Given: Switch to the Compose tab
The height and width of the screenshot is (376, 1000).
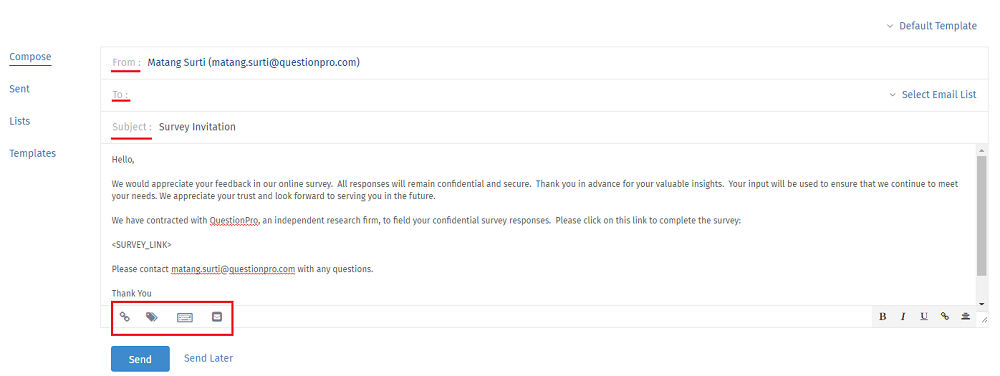Looking at the screenshot, I should 30,57.
